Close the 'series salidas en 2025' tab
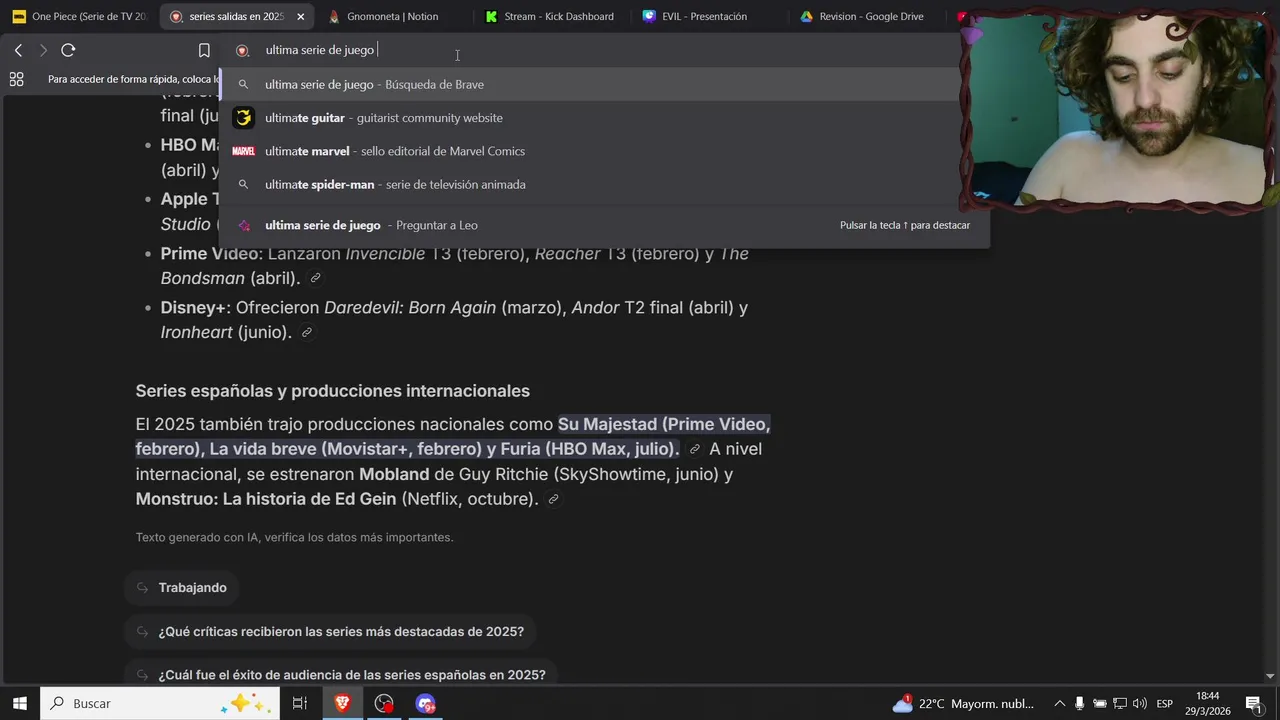The image size is (1280, 720). click(300, 16)
